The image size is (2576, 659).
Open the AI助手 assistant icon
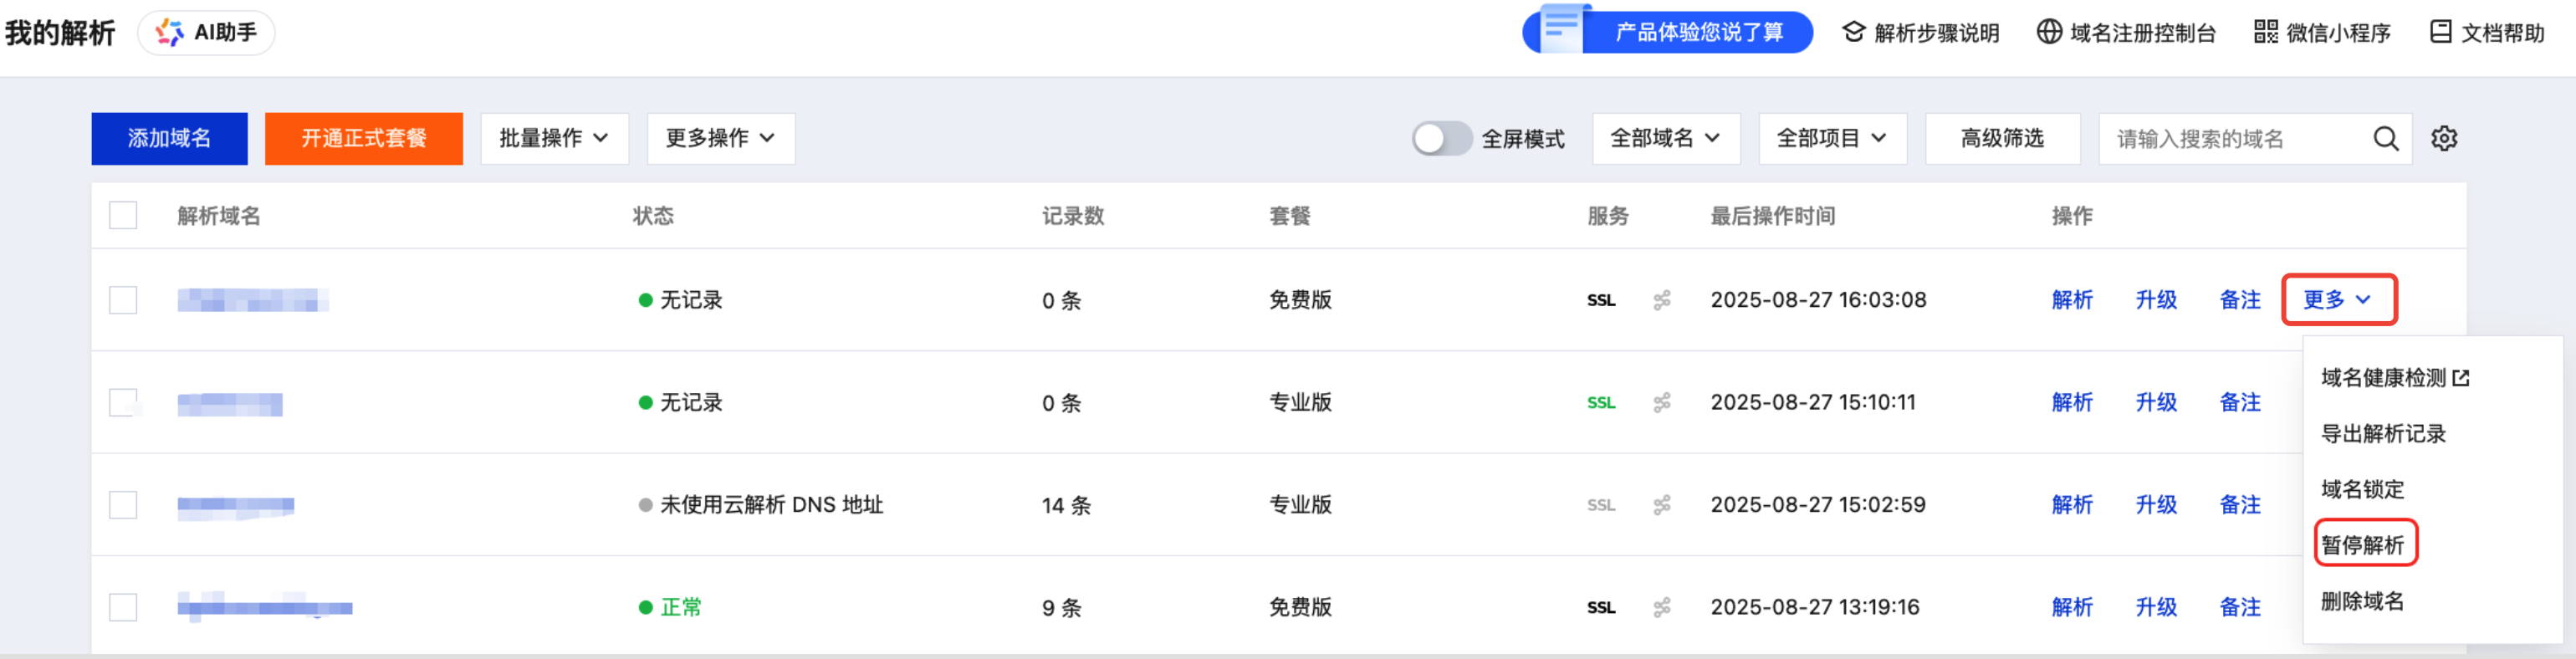(x=170, y=33)
